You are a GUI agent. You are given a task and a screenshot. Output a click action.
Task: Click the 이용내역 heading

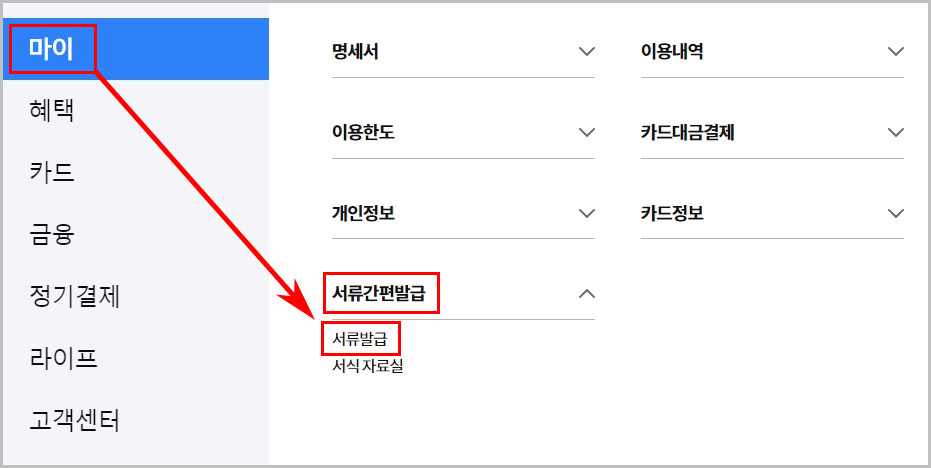[x=672, y=52]
